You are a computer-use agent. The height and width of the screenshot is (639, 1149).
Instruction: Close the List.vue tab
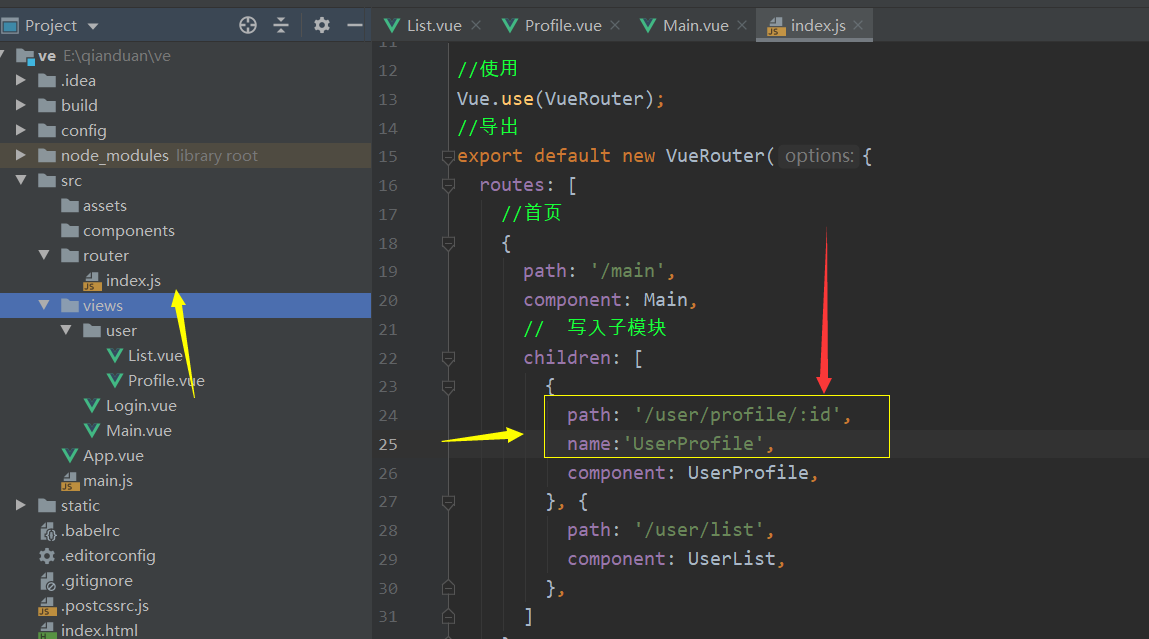(476, 26)
